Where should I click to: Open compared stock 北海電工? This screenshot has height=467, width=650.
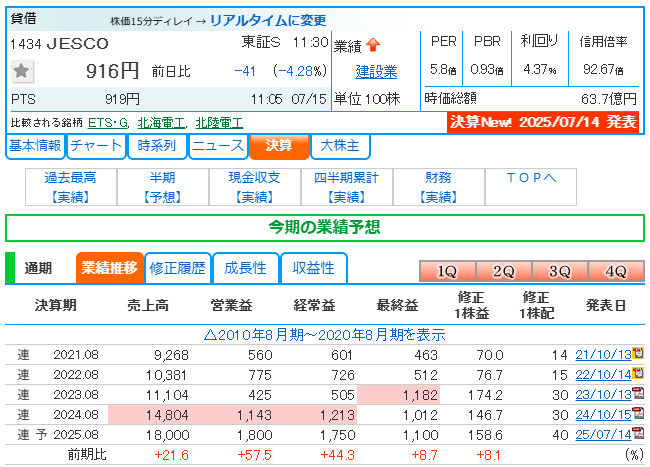(161, 123)
